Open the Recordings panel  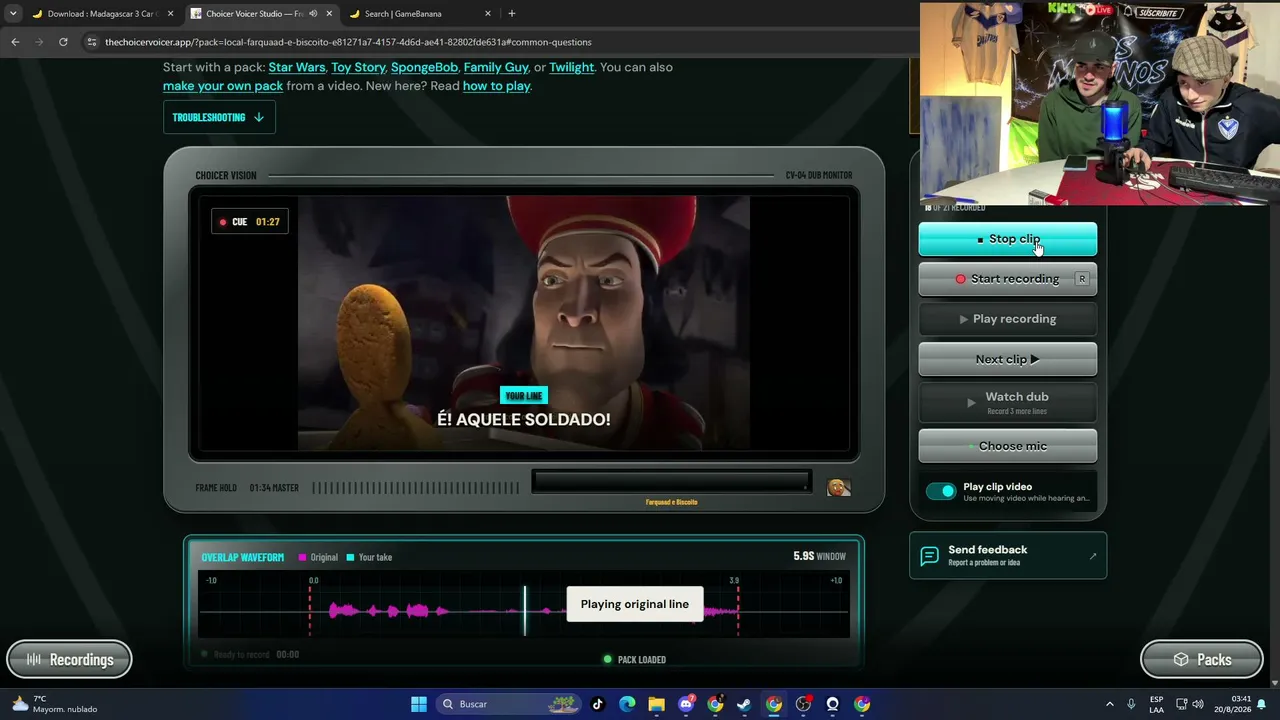(x=69, y=660)
